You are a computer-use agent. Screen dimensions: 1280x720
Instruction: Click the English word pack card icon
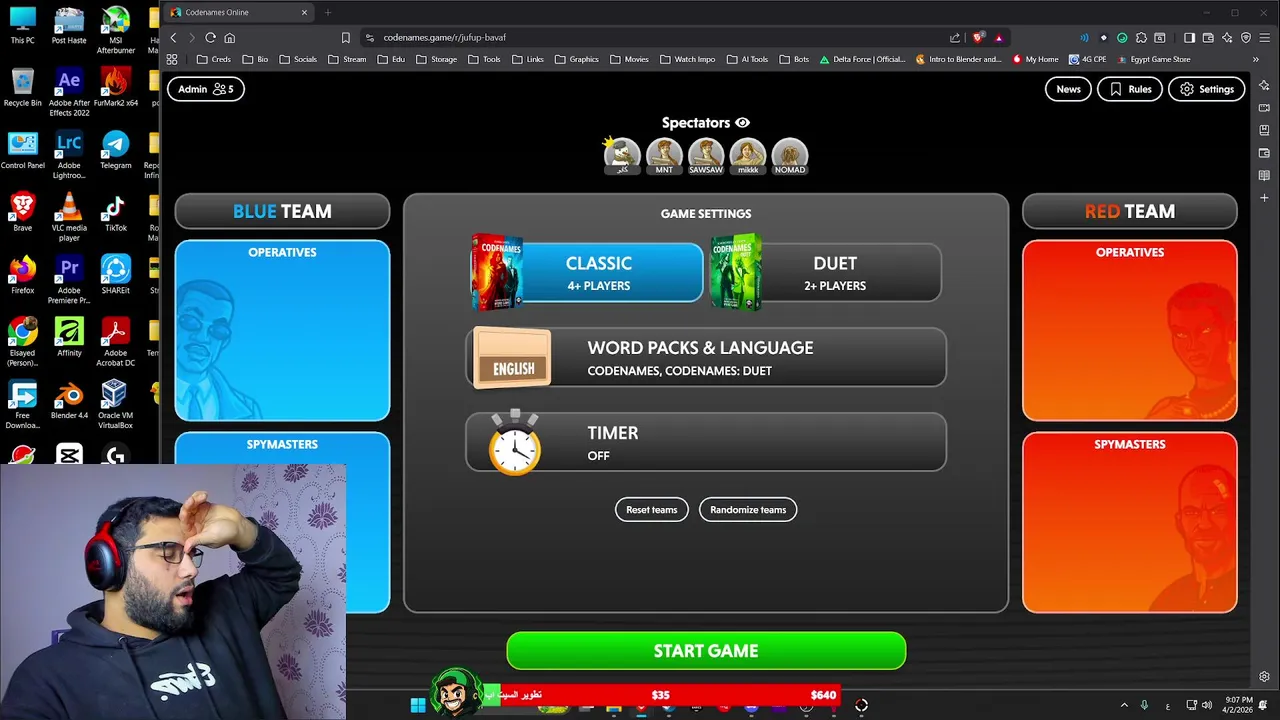[x=512, y=358]
